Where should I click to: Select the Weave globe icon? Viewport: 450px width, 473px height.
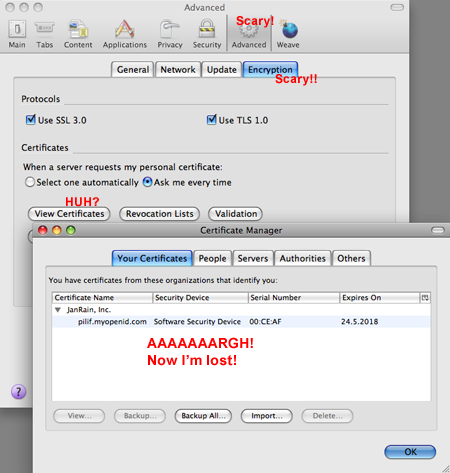289,30
